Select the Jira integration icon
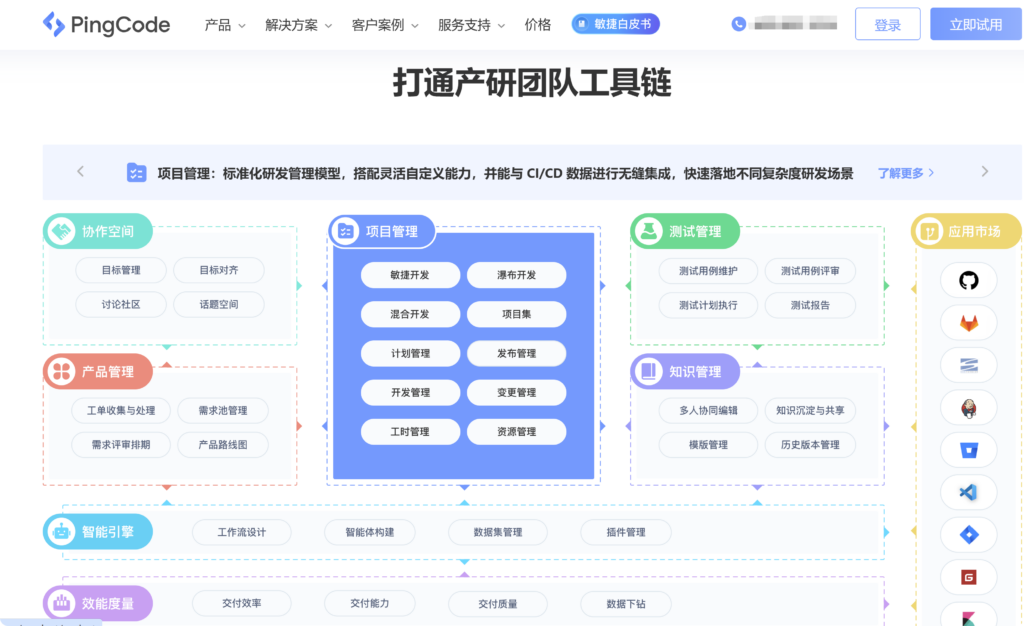Viewport: 1024px width, 626px height. click(967, 534)
